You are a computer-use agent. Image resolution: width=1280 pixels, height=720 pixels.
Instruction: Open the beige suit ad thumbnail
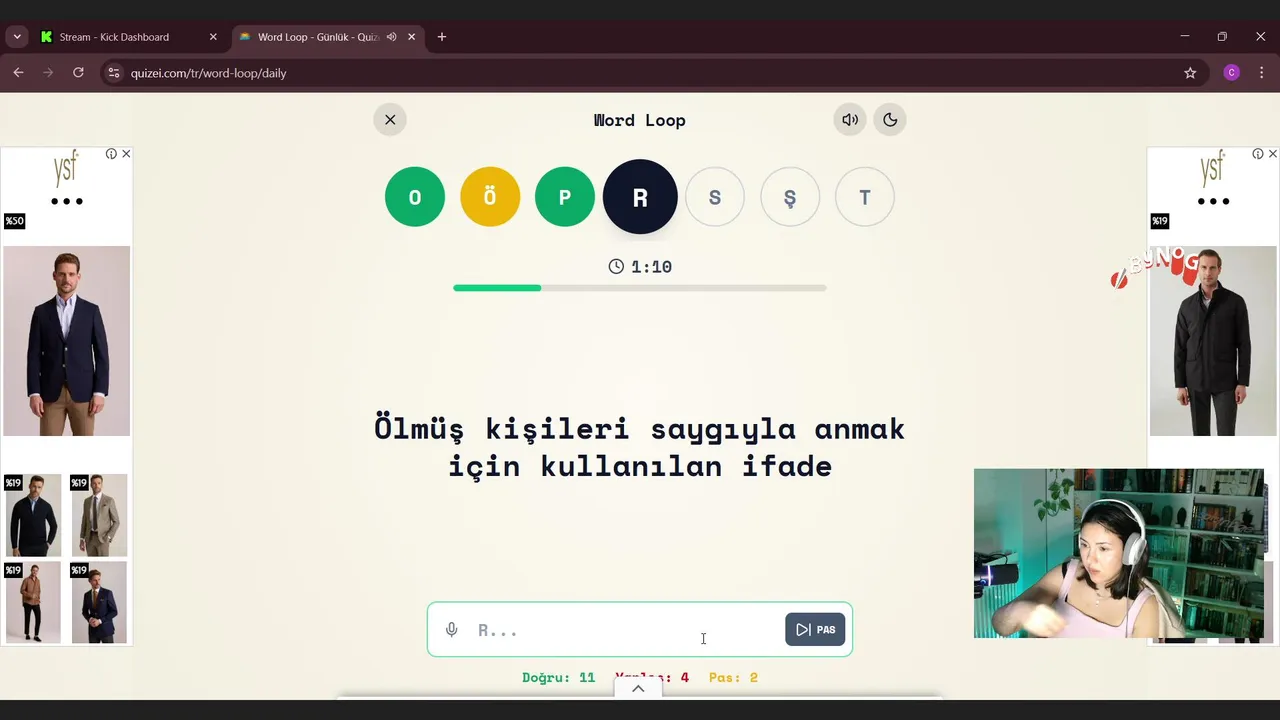(99, 515)
